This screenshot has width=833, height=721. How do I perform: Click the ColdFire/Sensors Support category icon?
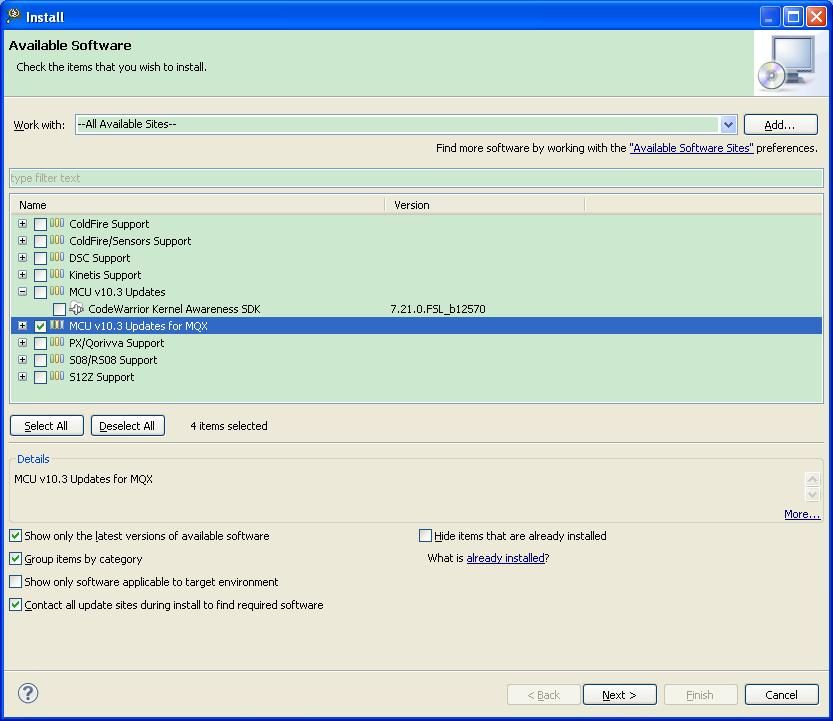pyautogui.click(x=57, y=240)
